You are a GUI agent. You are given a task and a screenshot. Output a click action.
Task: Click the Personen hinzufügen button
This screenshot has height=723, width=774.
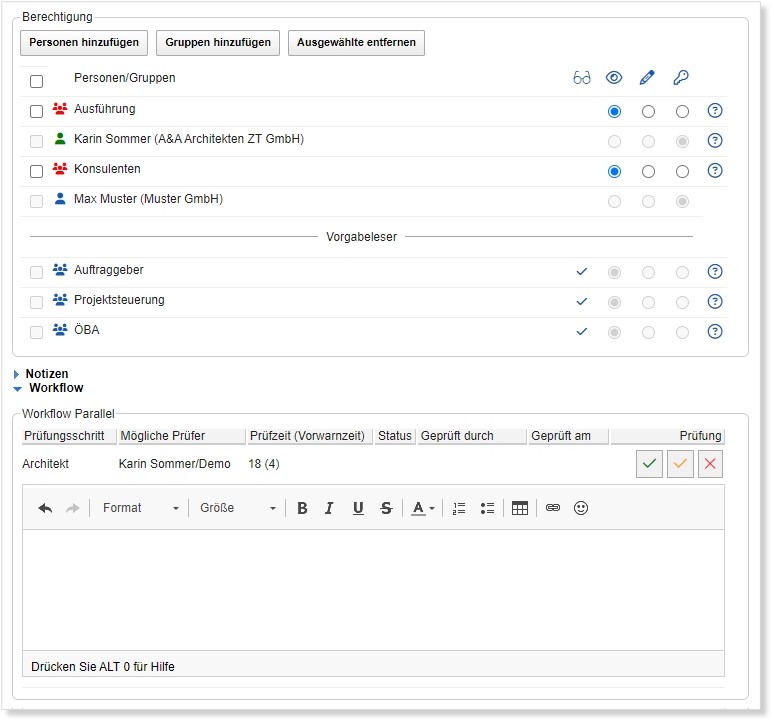84,43
